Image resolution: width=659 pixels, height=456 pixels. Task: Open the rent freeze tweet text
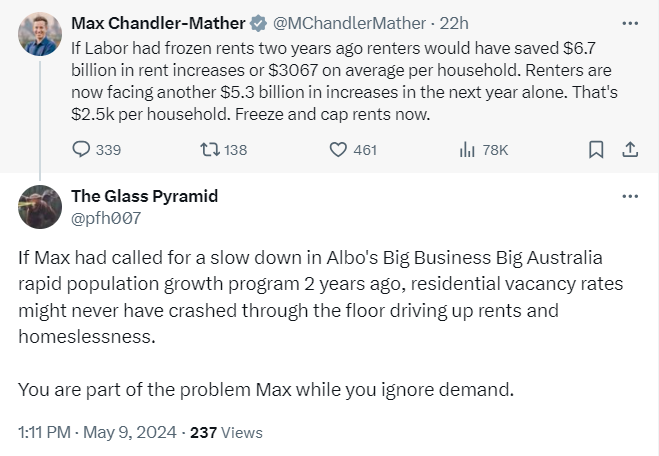pyautogui.click(x=340, y=78)
